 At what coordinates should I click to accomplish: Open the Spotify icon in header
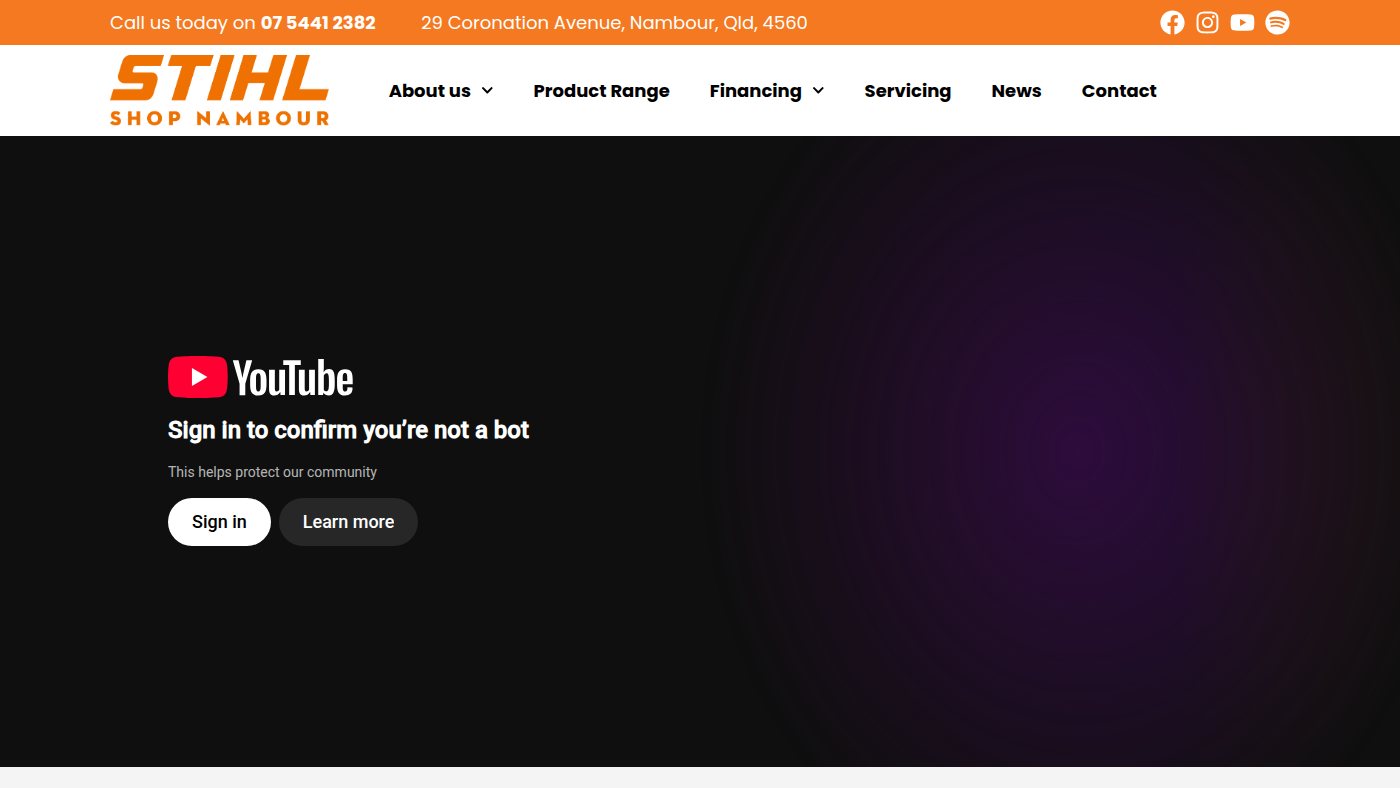1277,22
